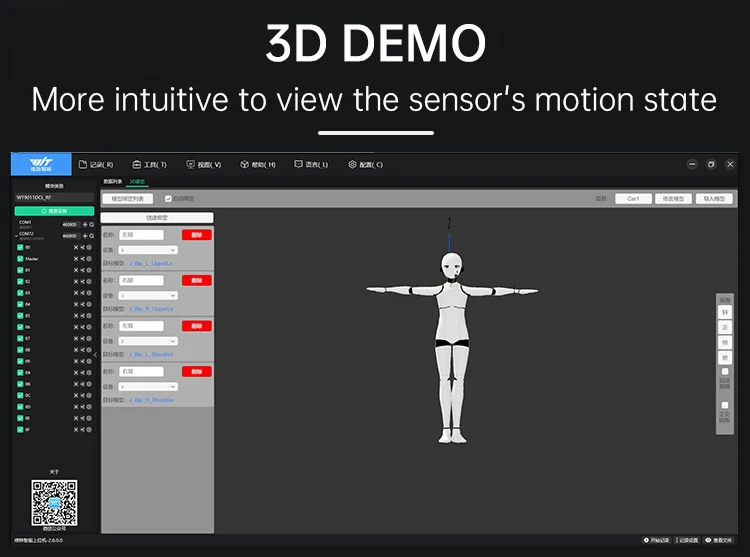750x557 pixels.
Task: Click name field of J_Bip_R_Shoulder binding
Action: click(141, 371)
